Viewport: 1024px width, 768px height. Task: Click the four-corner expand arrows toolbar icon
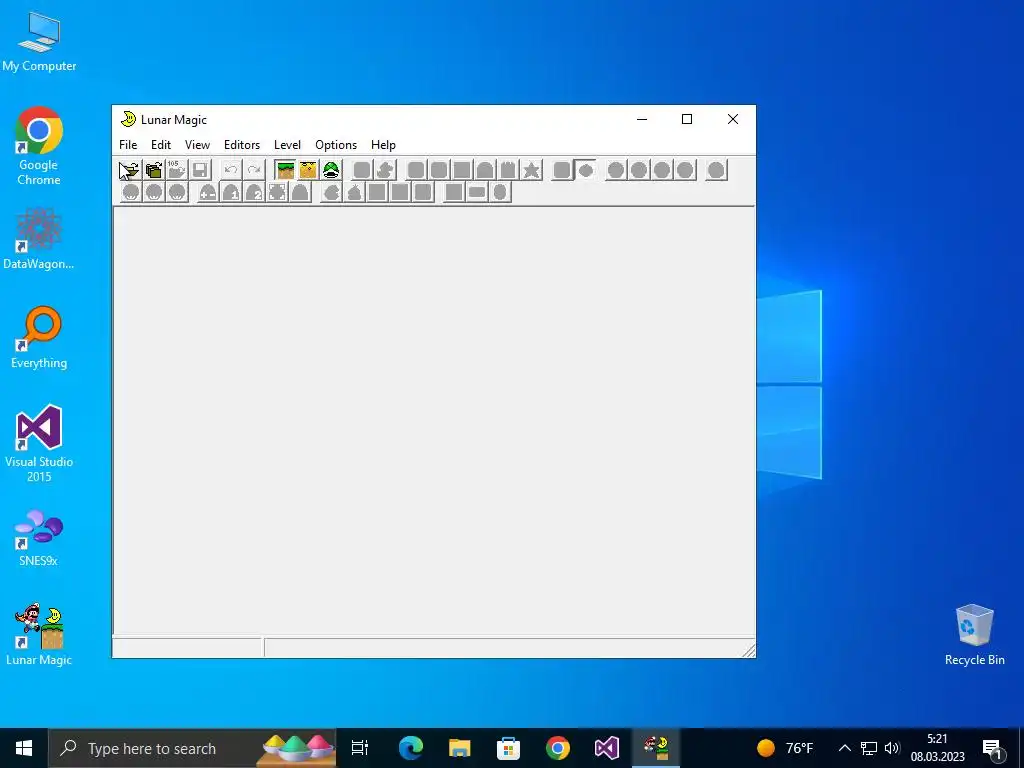coord(277,193)
